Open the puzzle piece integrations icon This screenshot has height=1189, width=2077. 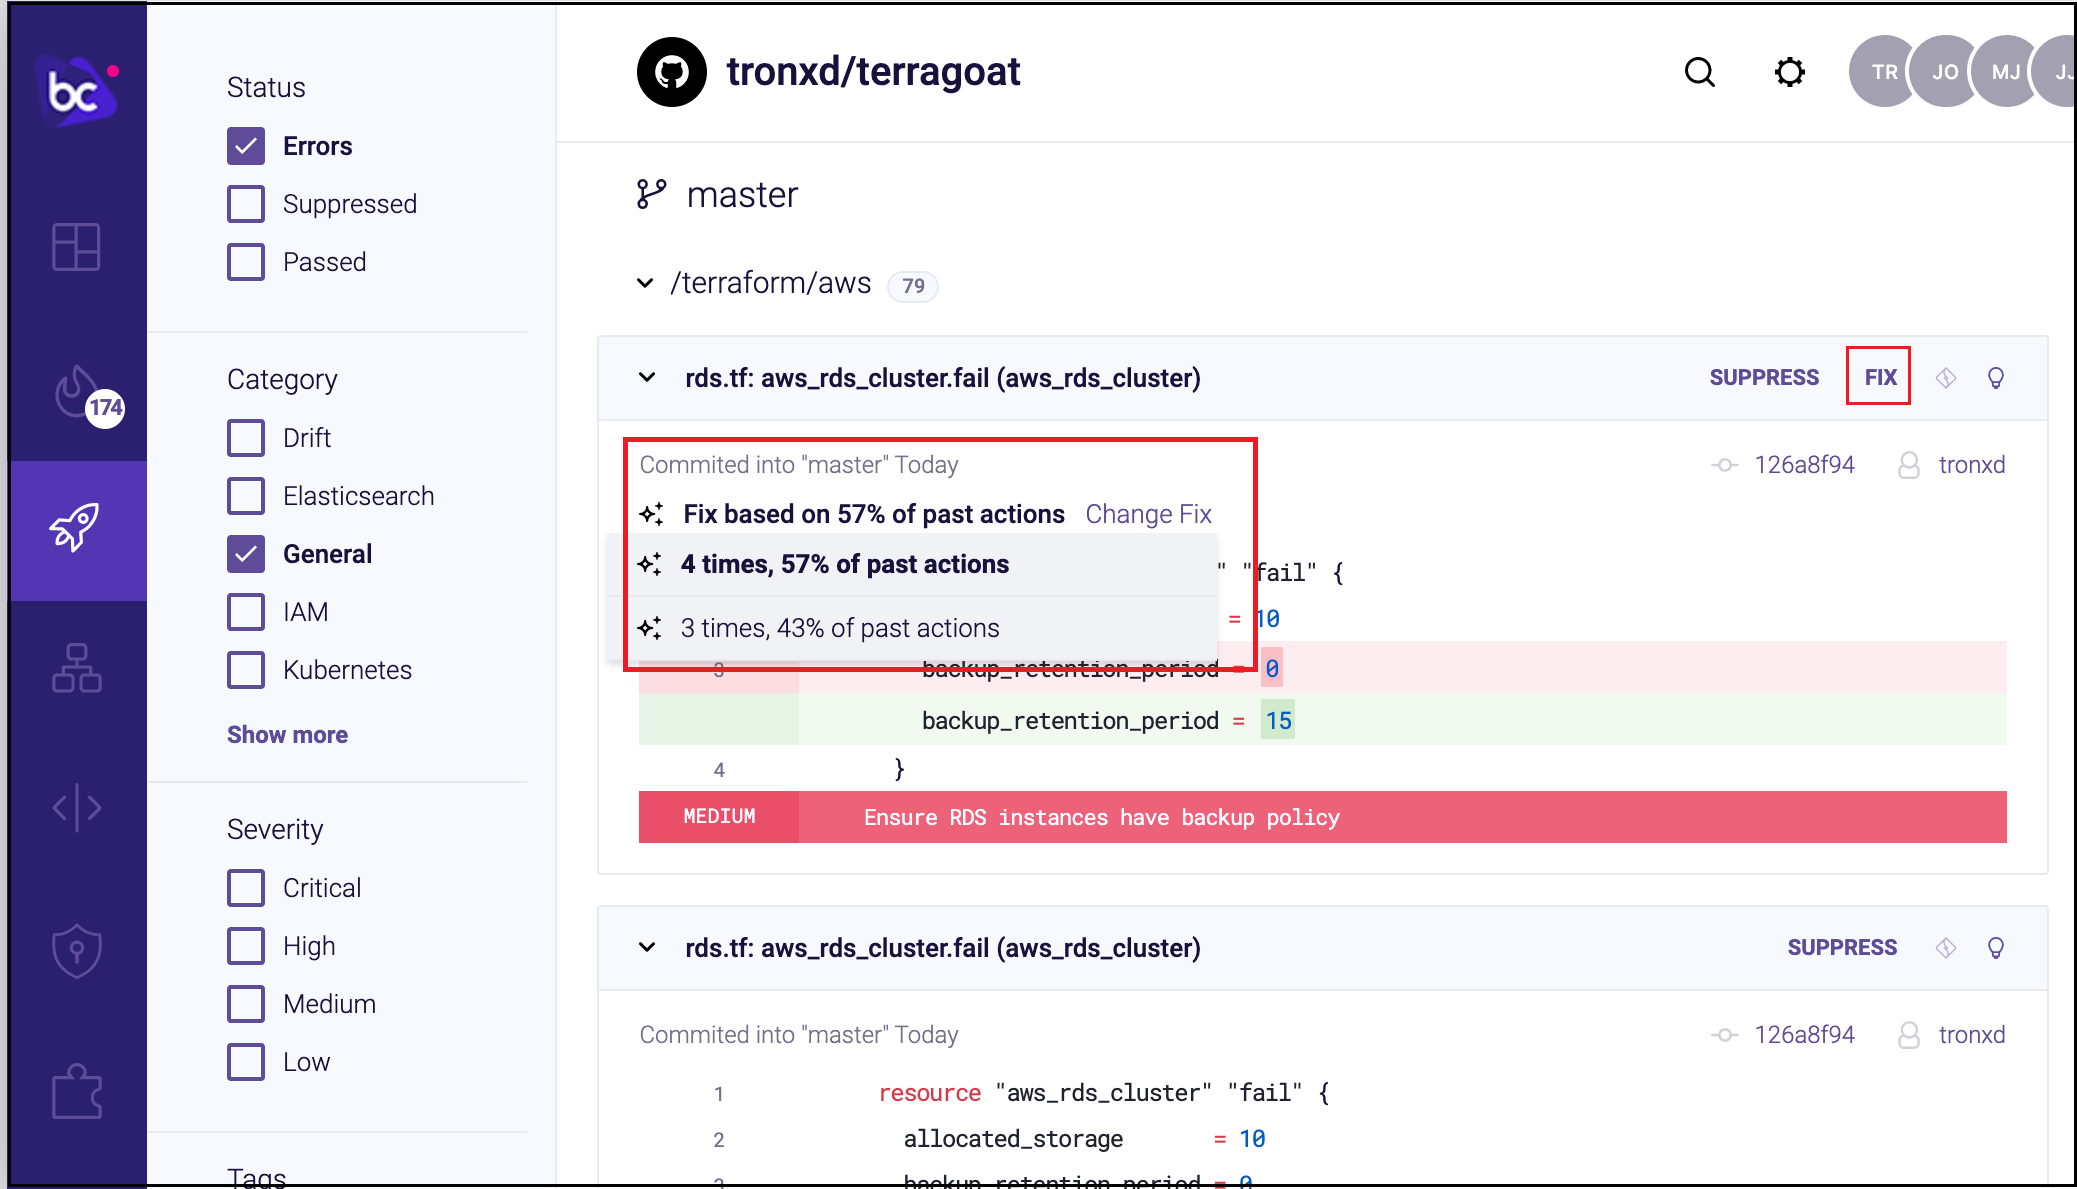coord(76,1091)
